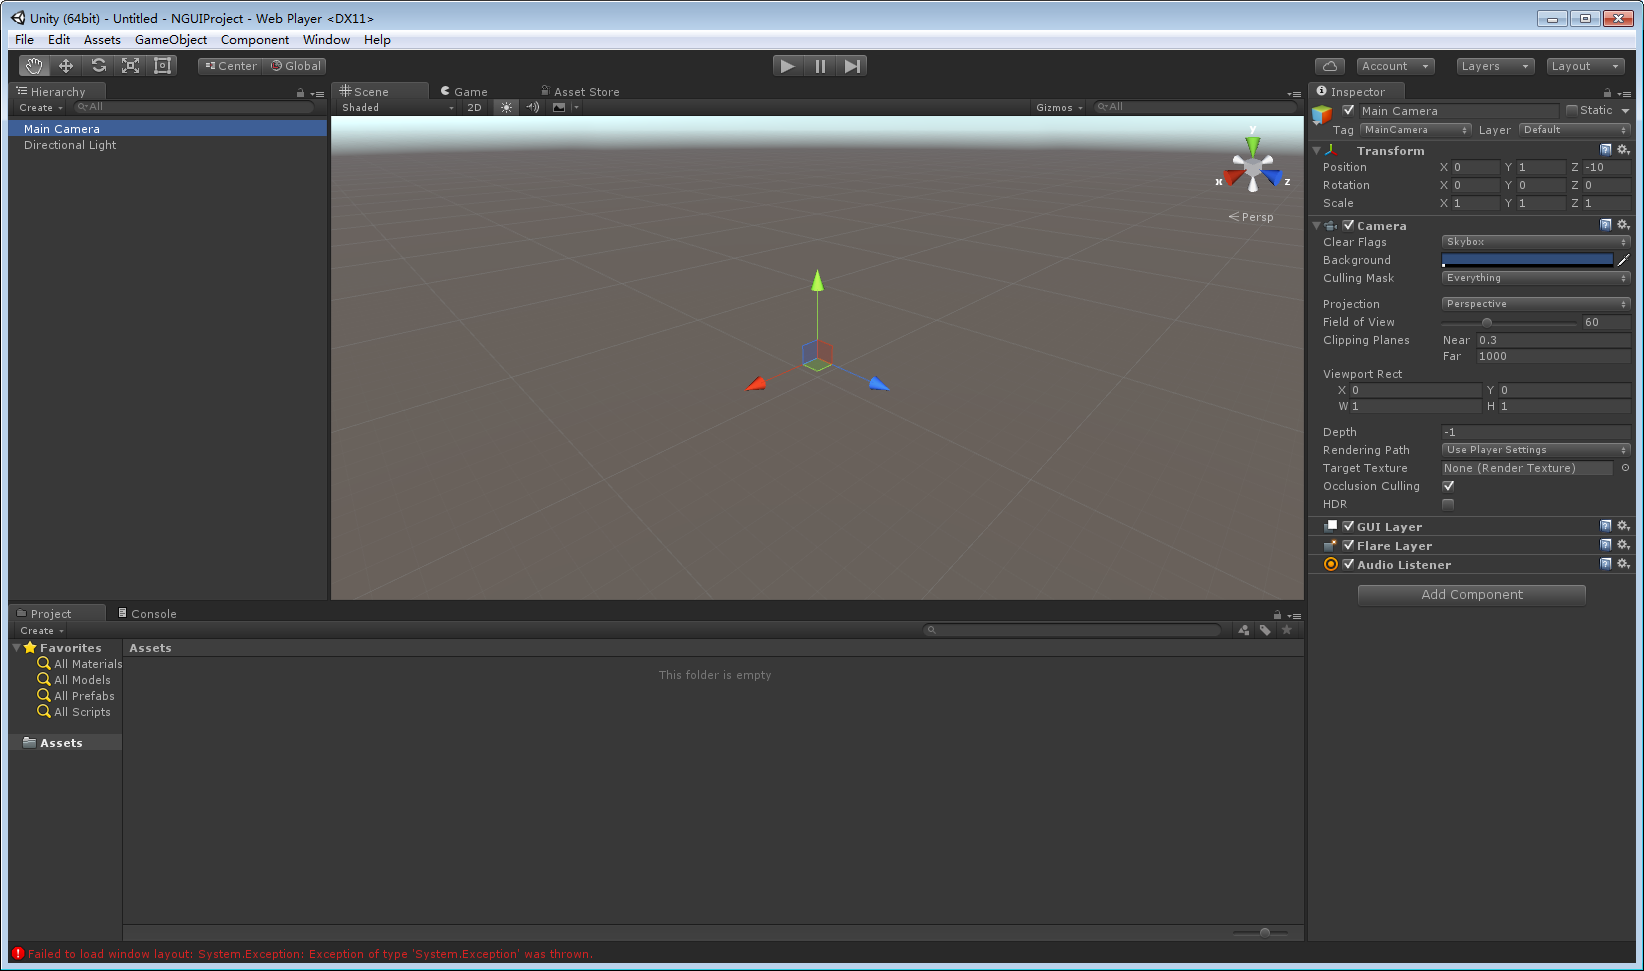Toggle Flare Layer enabled checkbox
This screenshot has height=971, width=1644.
(1348, 546)
